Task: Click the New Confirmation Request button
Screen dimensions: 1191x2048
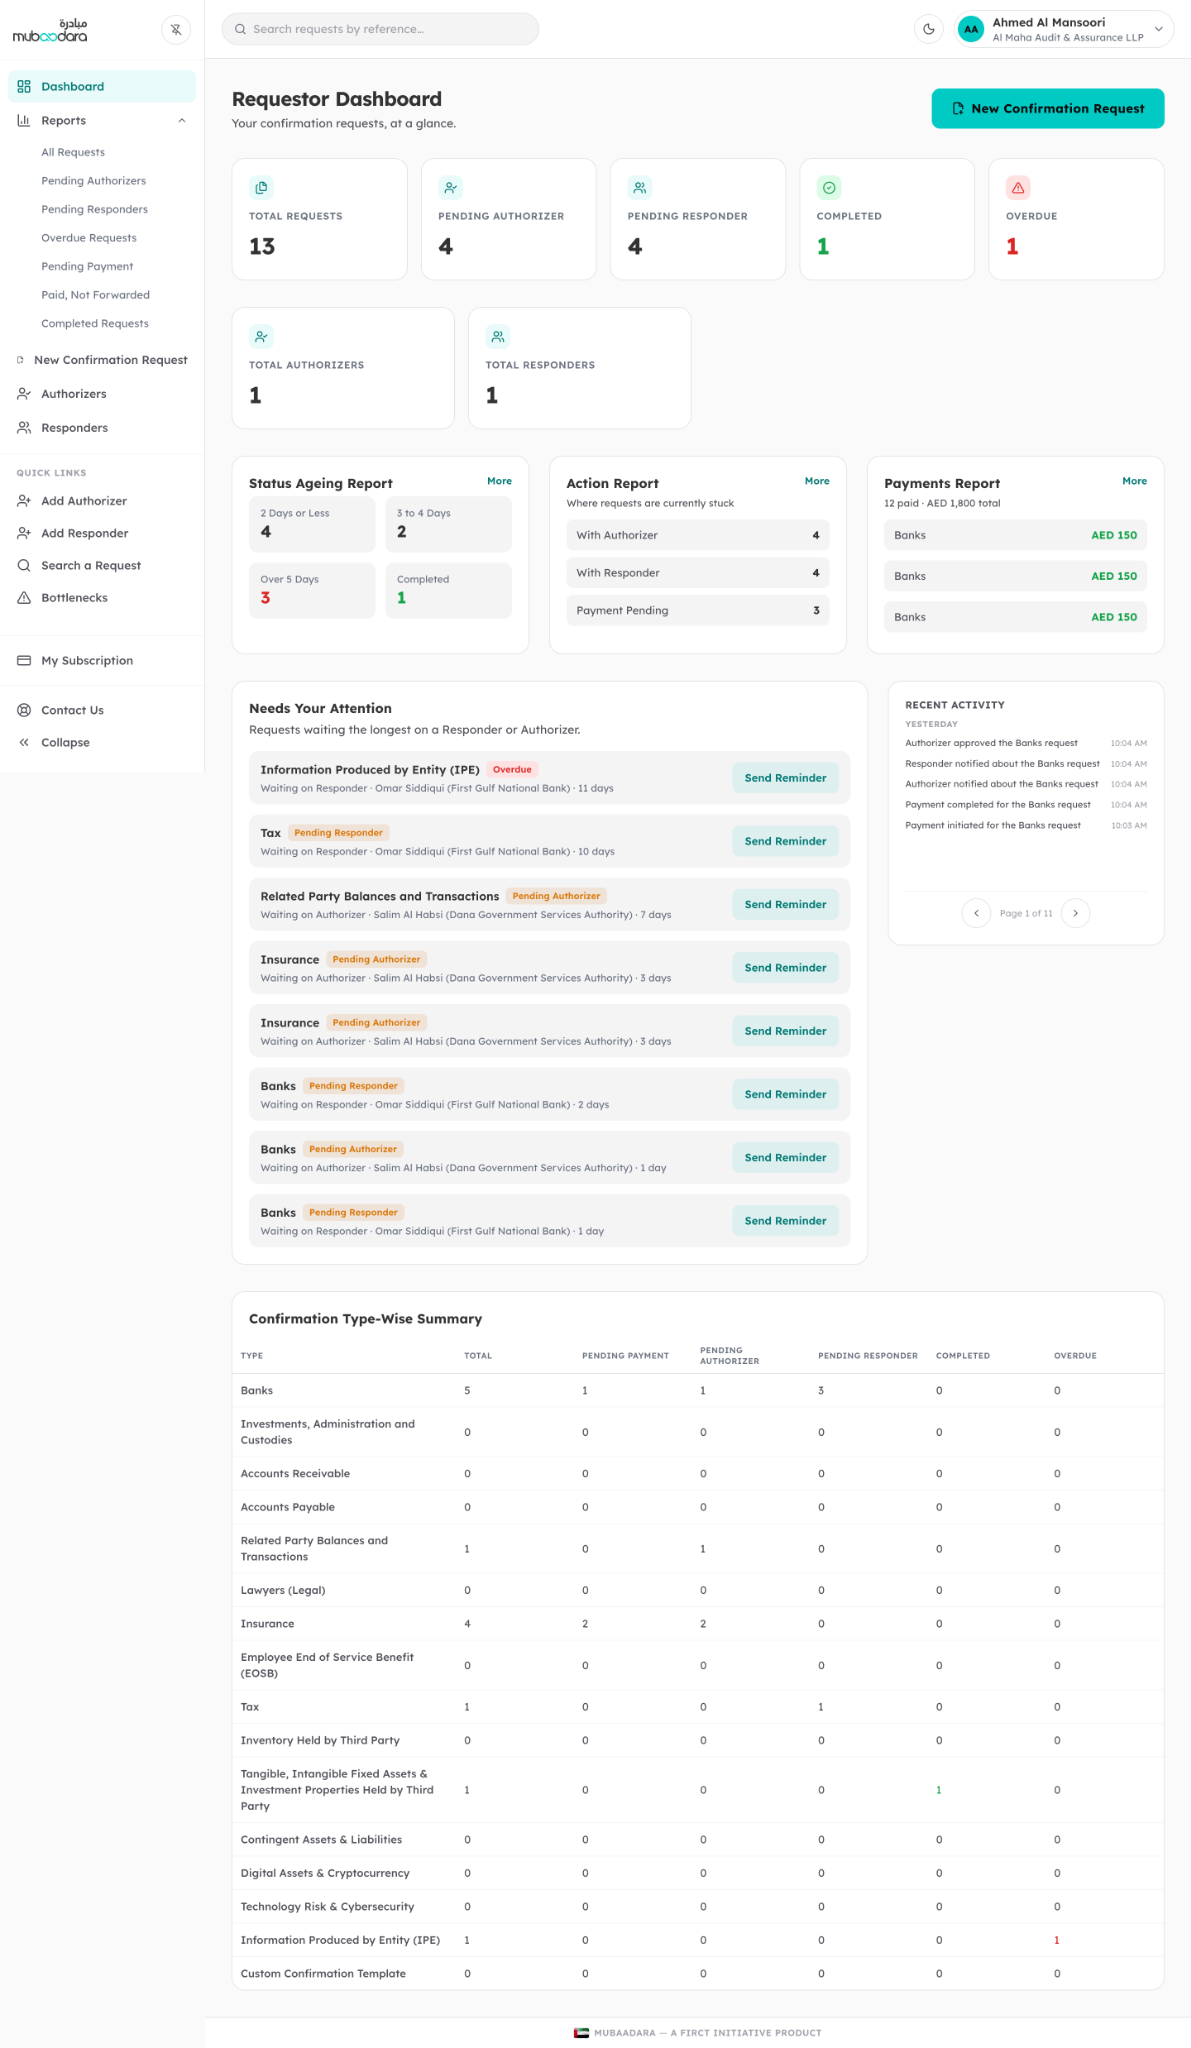Action: 1048,108
